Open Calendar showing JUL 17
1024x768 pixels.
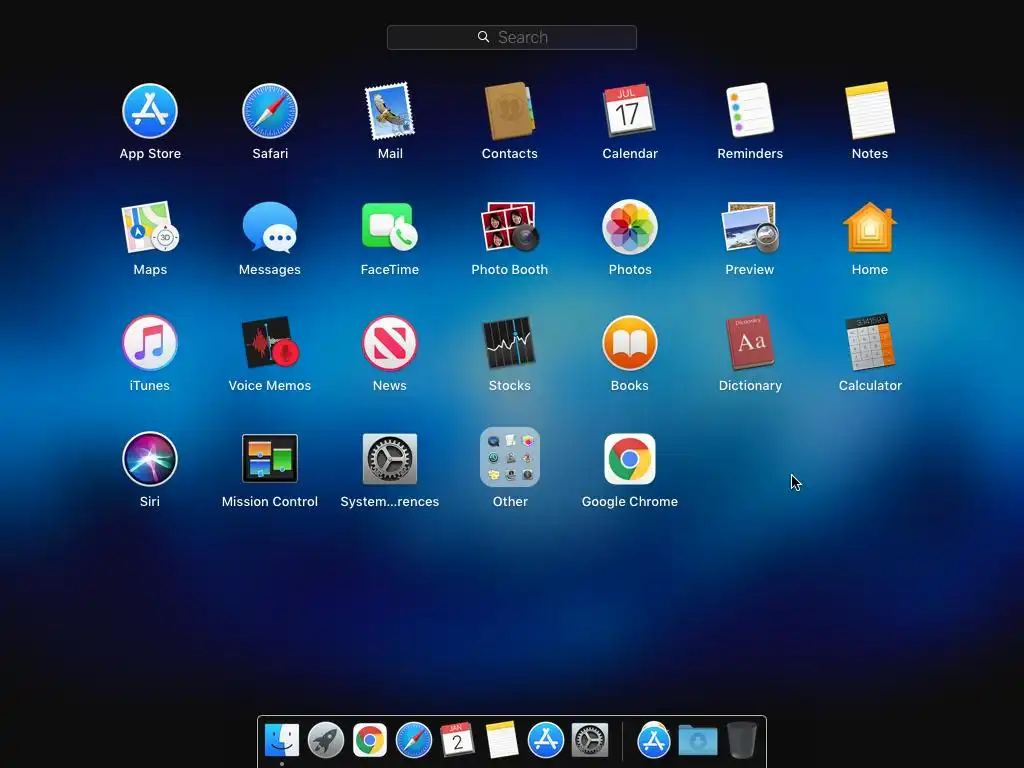tap(630, 111)
